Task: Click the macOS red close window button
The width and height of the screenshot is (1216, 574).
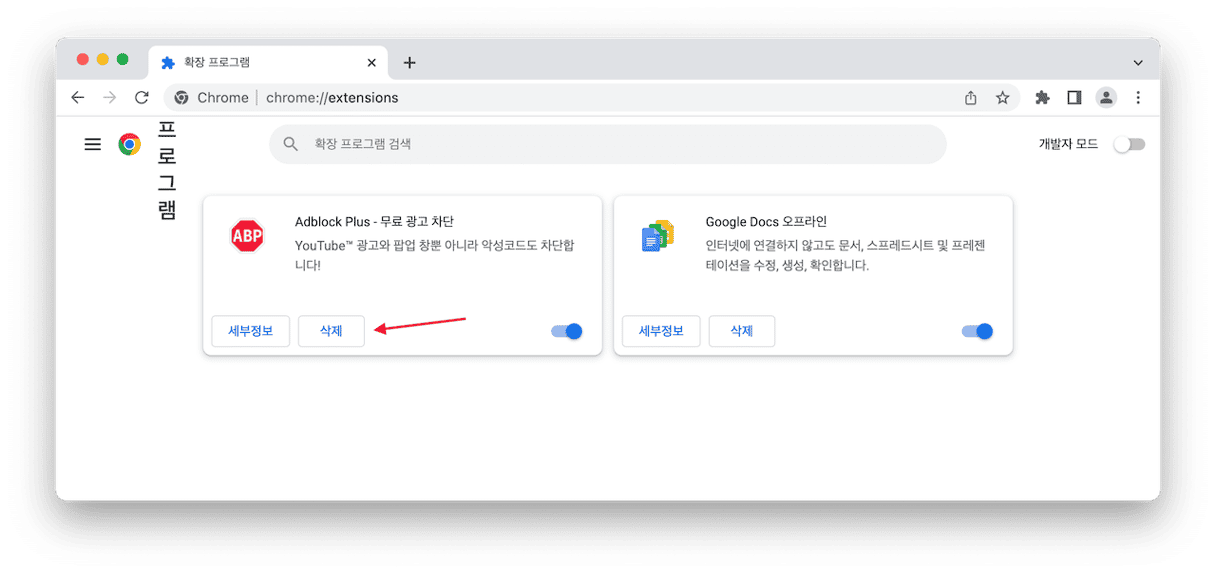Action: 82,59
